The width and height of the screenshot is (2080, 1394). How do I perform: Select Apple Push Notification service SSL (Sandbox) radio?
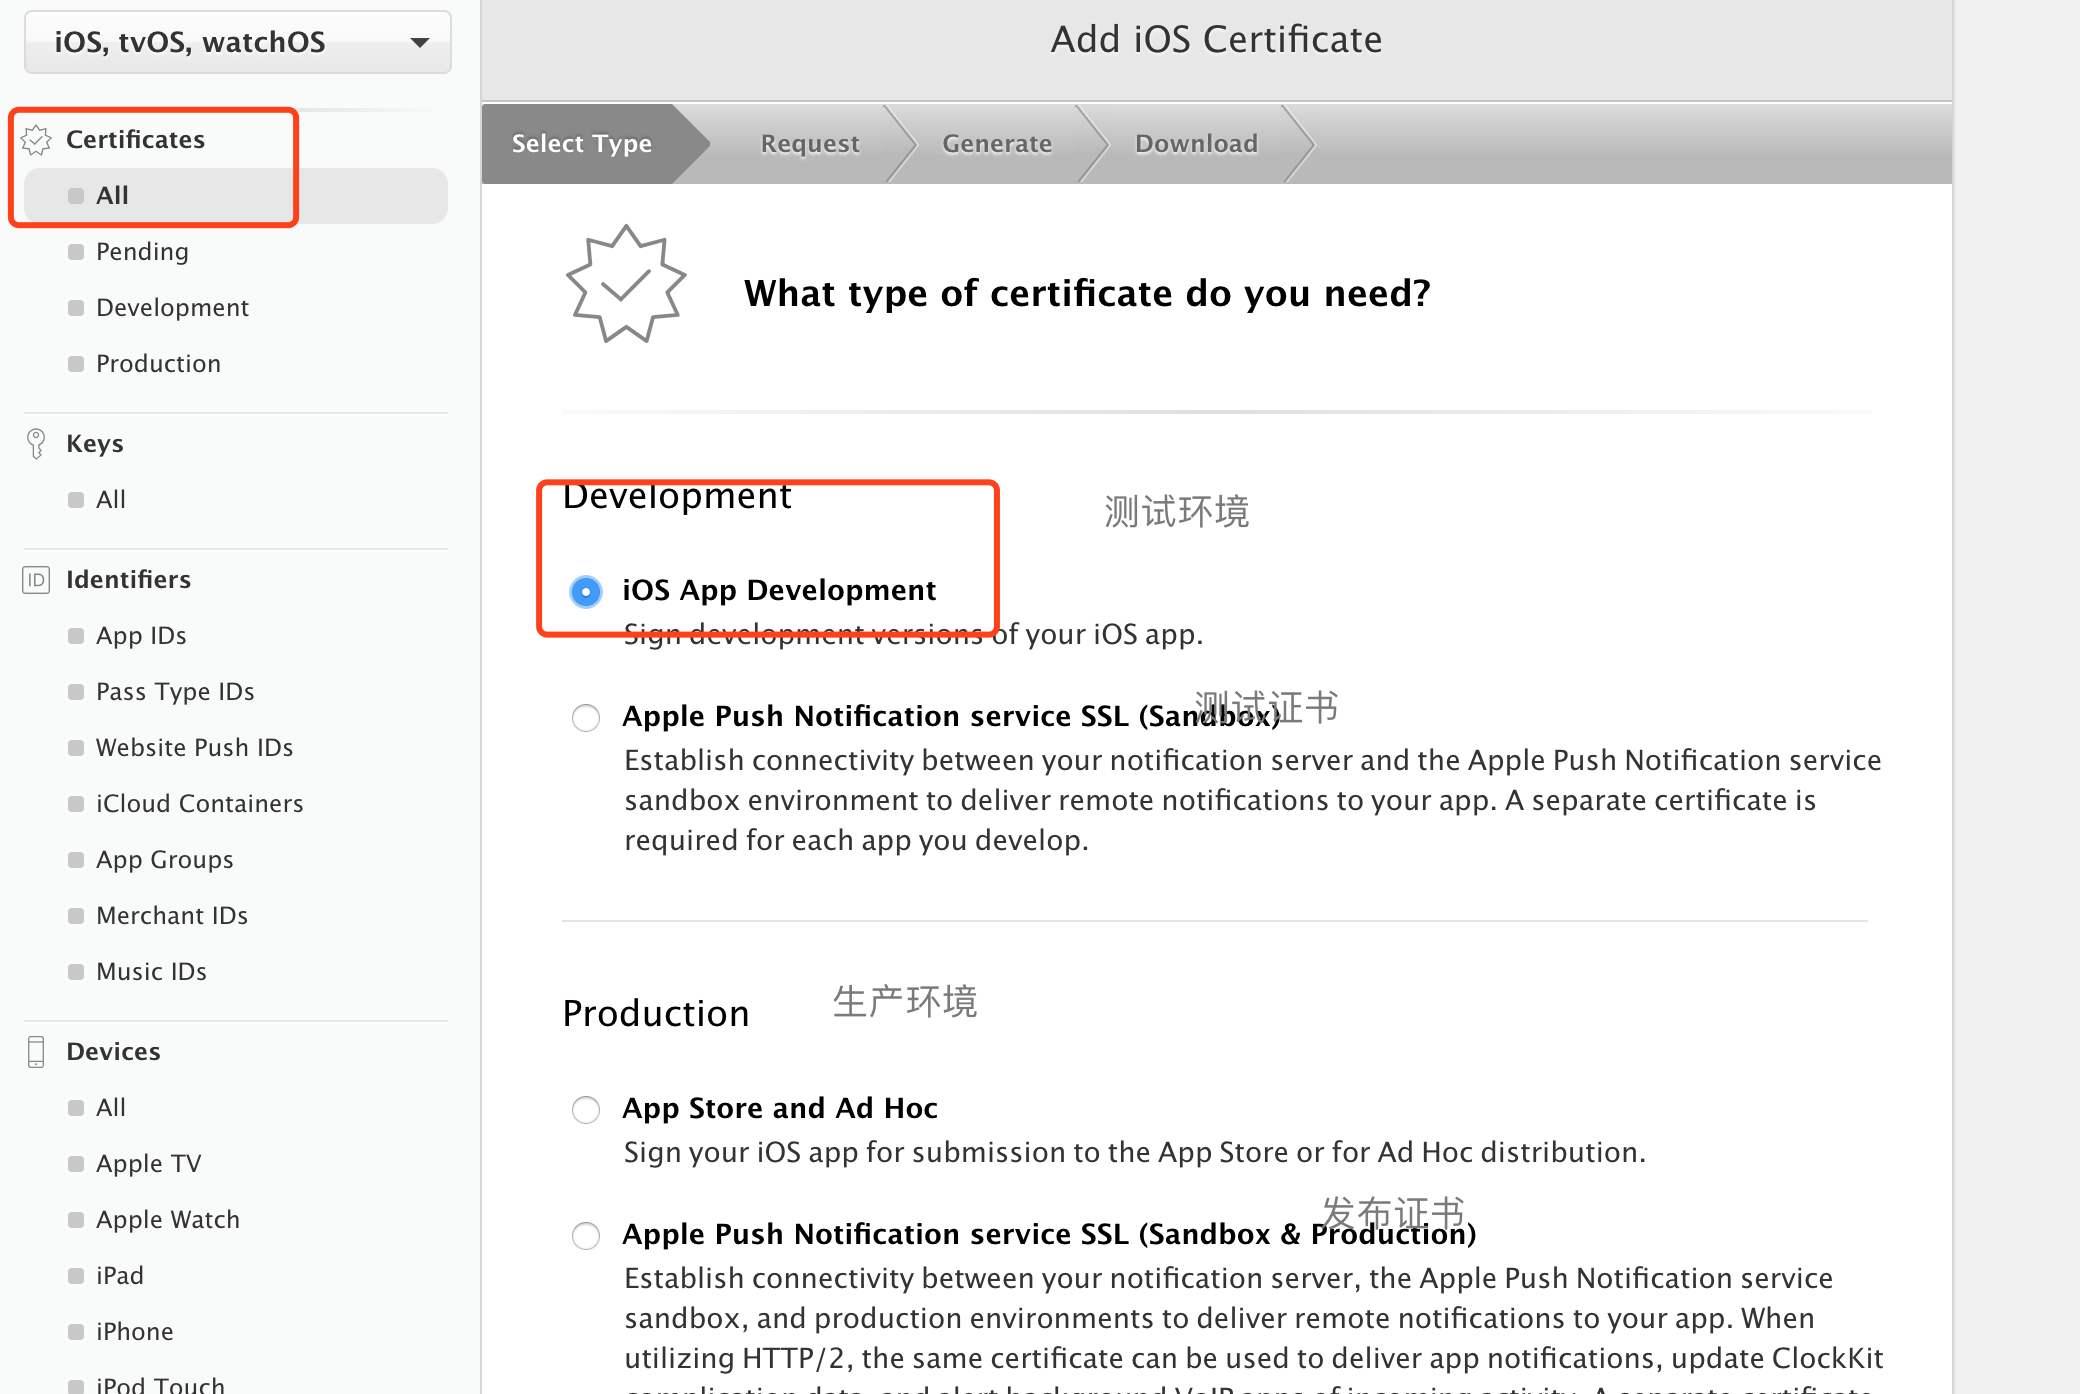point(586,717)
